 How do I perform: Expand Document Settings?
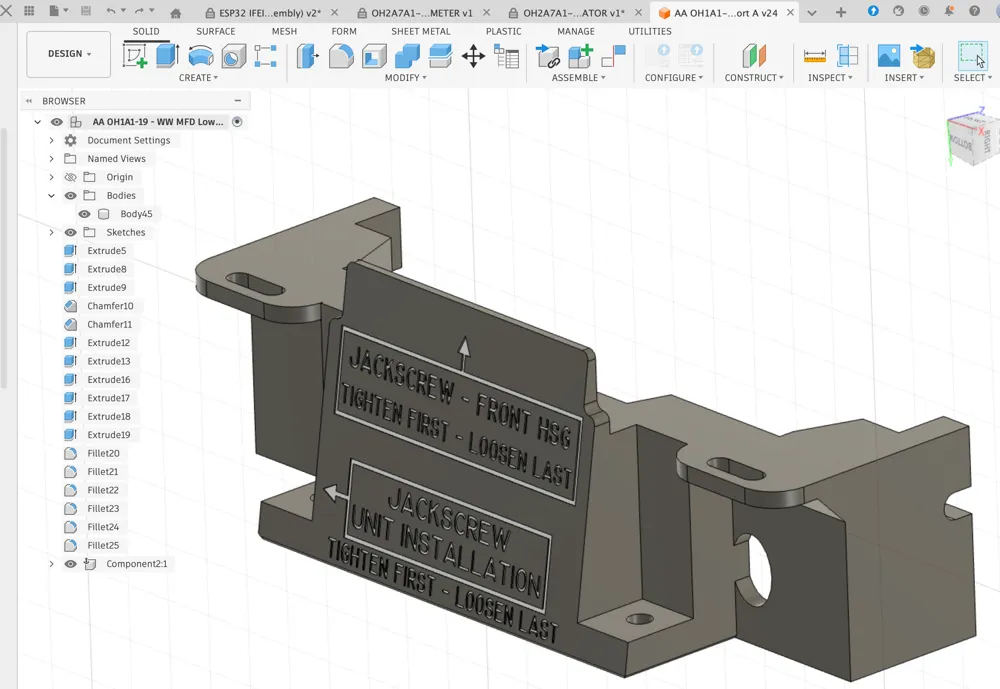[x=52, y=140]
